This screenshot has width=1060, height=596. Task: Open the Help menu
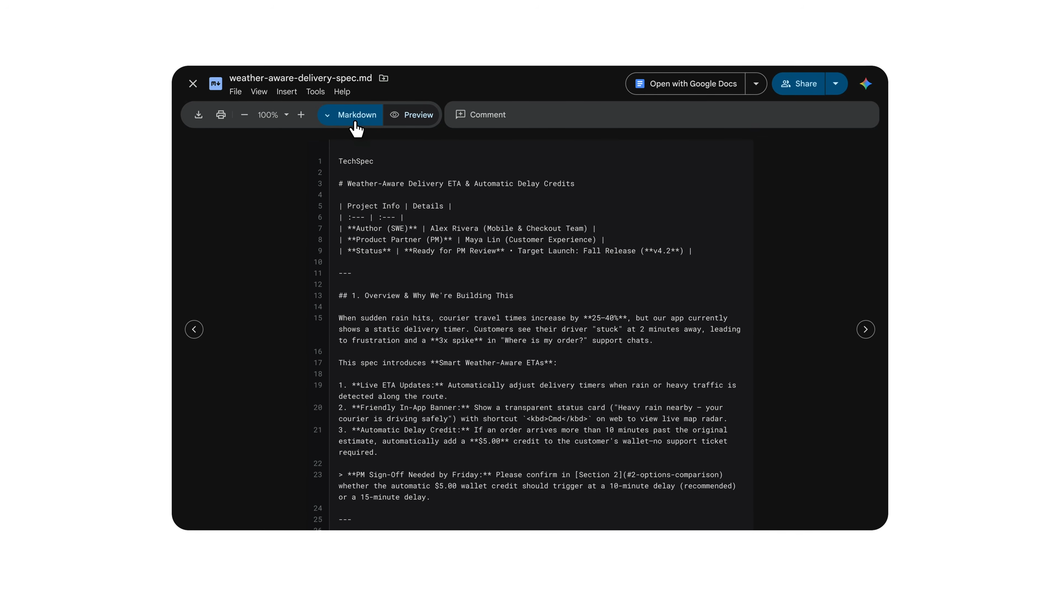(x=342, y=92)
